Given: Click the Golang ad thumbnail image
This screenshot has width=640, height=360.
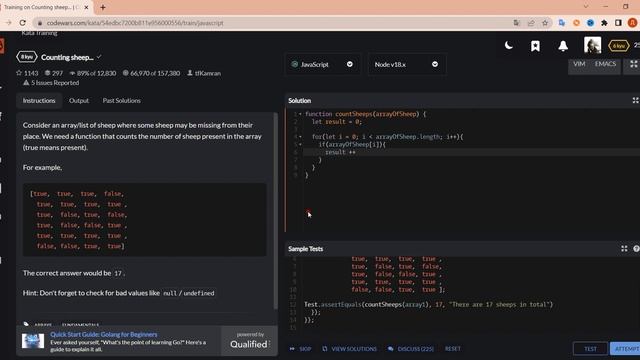Looking at the screenshot, I should tap(33, 341).
